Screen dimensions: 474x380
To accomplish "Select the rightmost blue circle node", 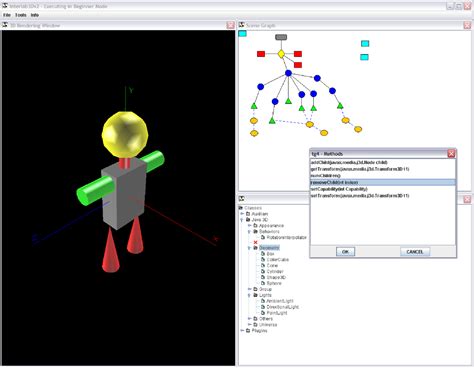I will 332,90.
